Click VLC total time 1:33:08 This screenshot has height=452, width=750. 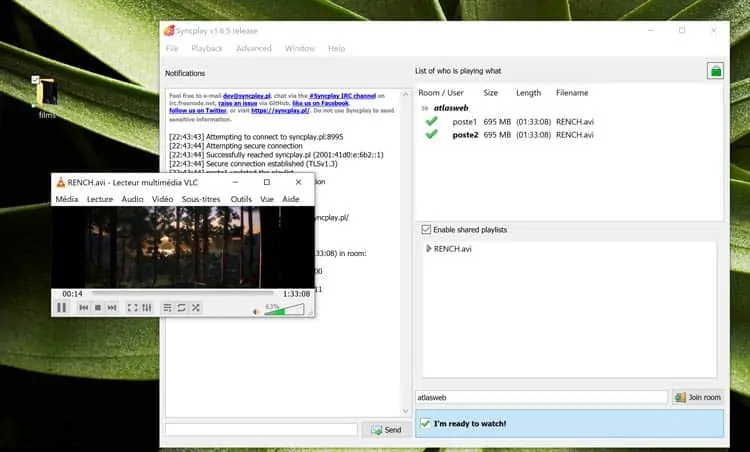[x=297, y=294]
